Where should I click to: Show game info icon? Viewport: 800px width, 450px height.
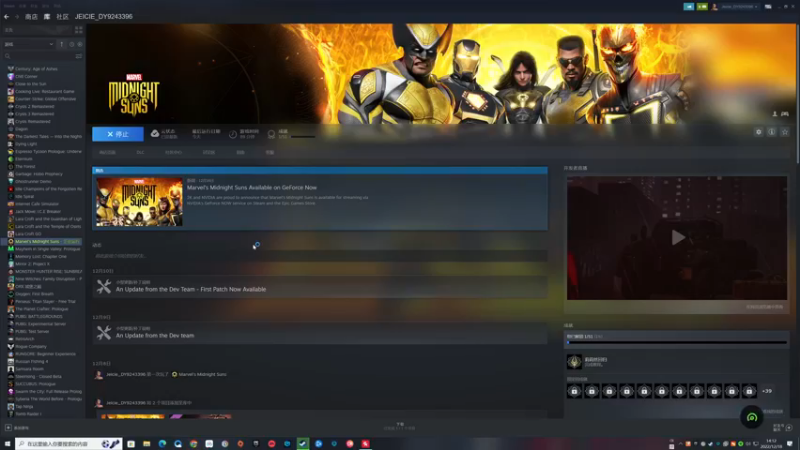[x=772, y=132]
